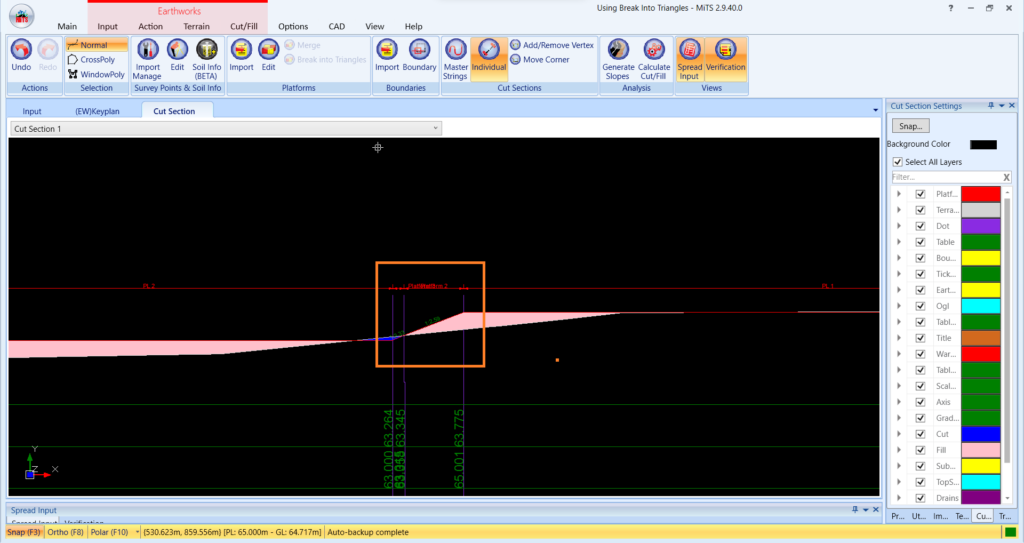
Task: Close the Spread Input panel
Action: point(876,510)
